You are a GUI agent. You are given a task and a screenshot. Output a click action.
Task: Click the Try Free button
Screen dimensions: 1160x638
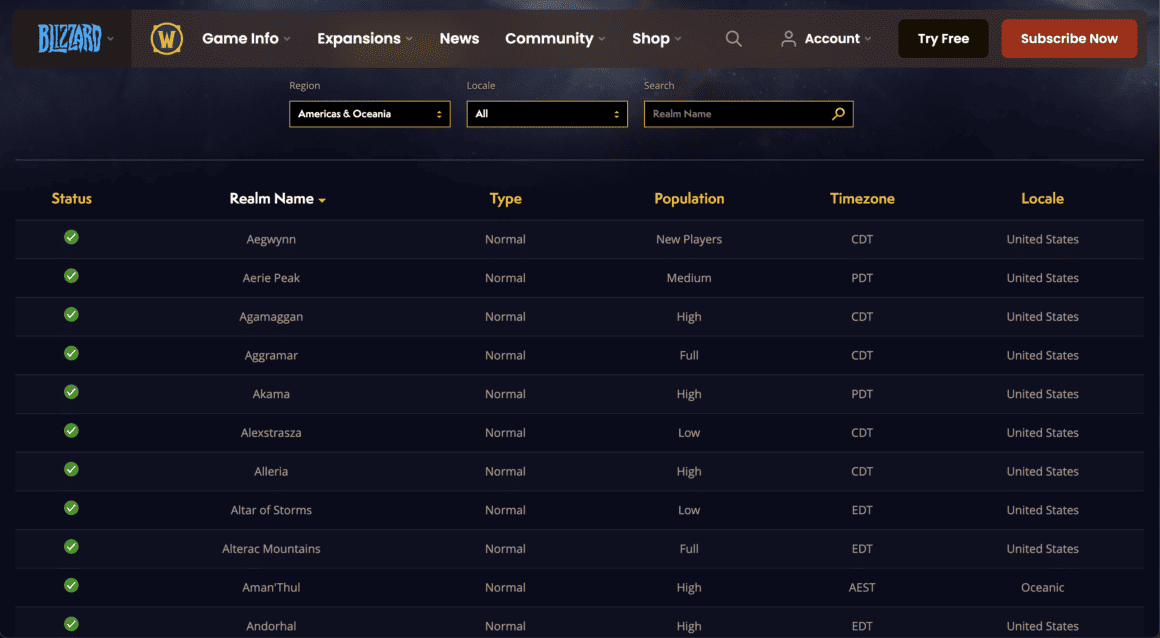[x=942, y=38]
